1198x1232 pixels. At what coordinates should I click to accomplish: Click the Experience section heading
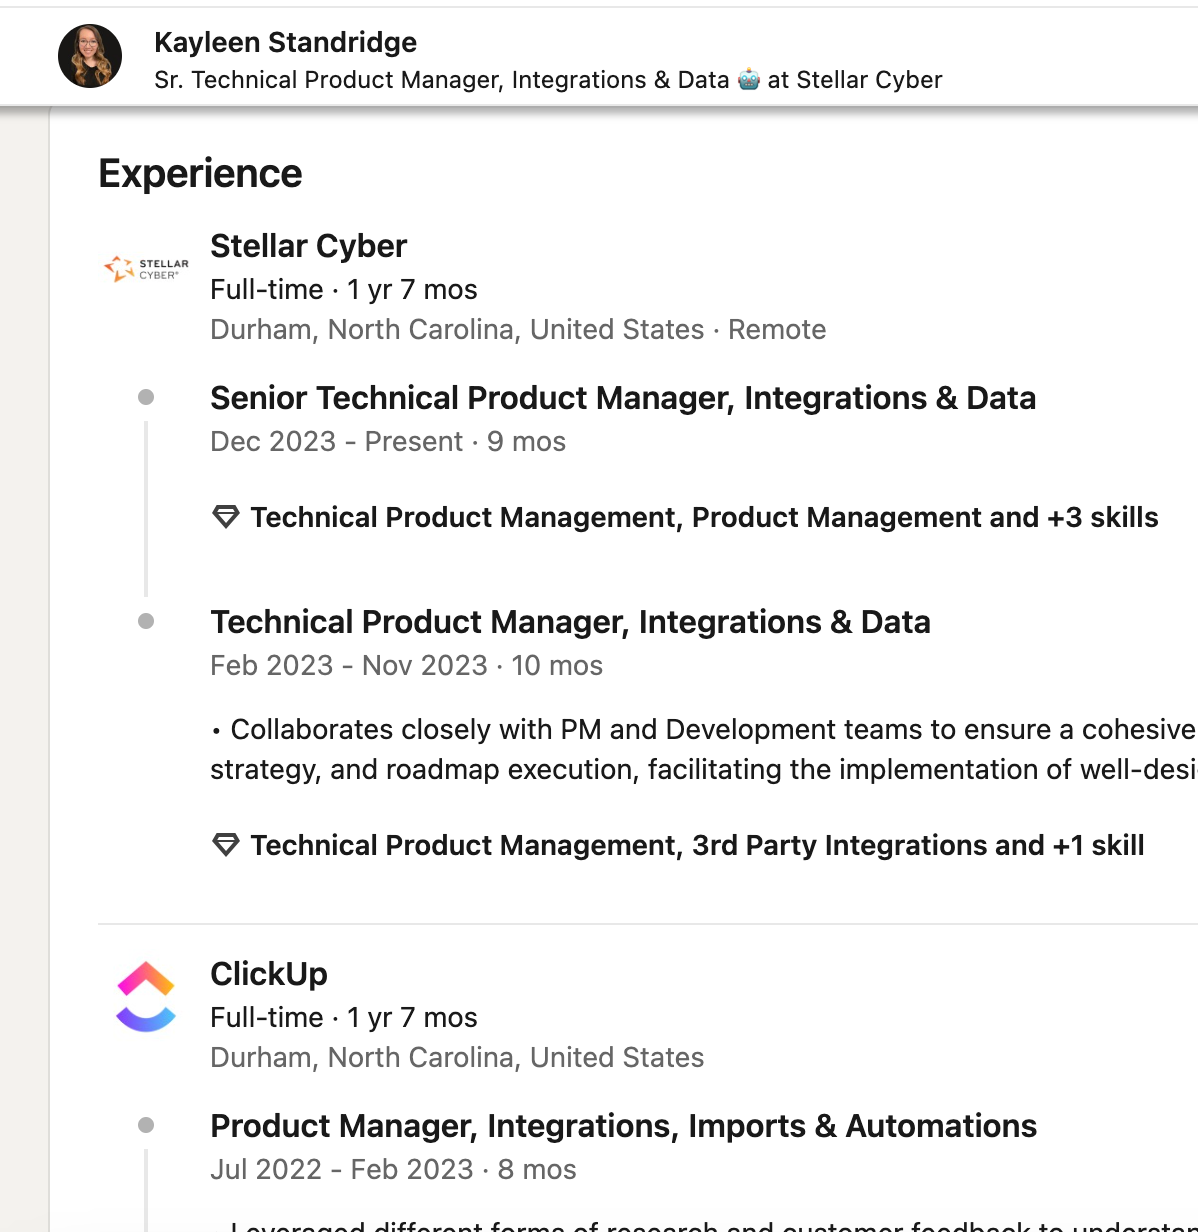pos(200,174)
